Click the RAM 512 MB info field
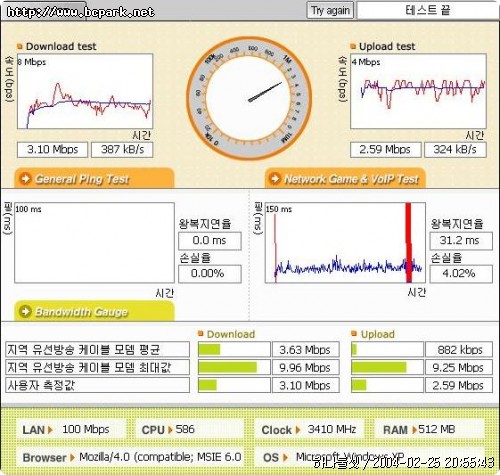This screenshot has width=500, height=475. (429, 429)
